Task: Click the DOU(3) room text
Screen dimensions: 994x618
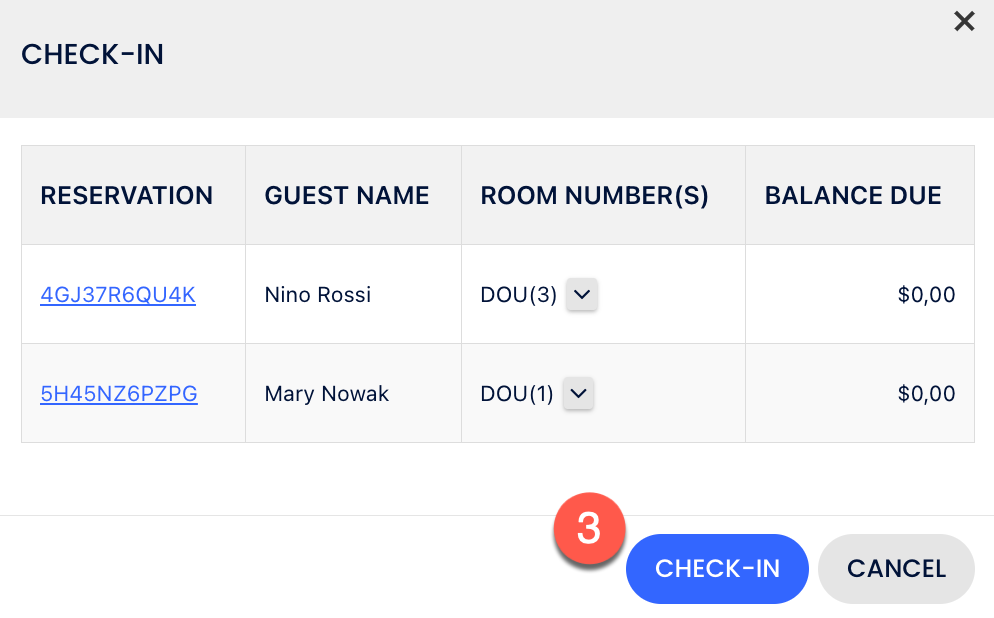Action: 518,295
